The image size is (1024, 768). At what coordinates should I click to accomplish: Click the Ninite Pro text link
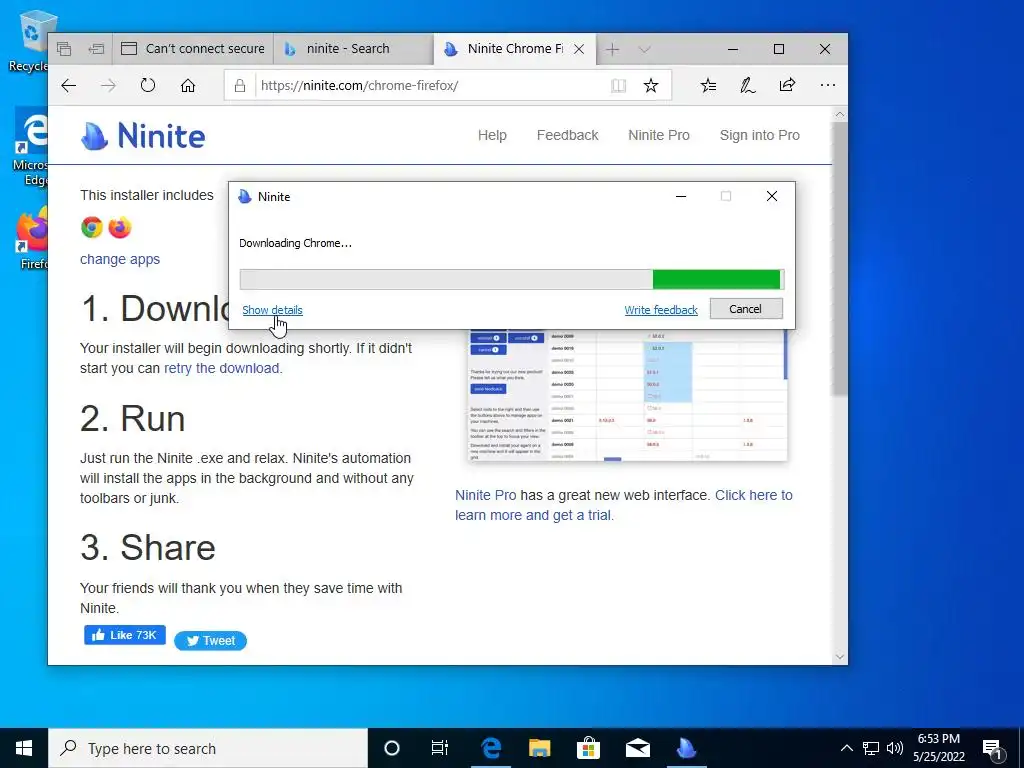[x=485, y=495]
